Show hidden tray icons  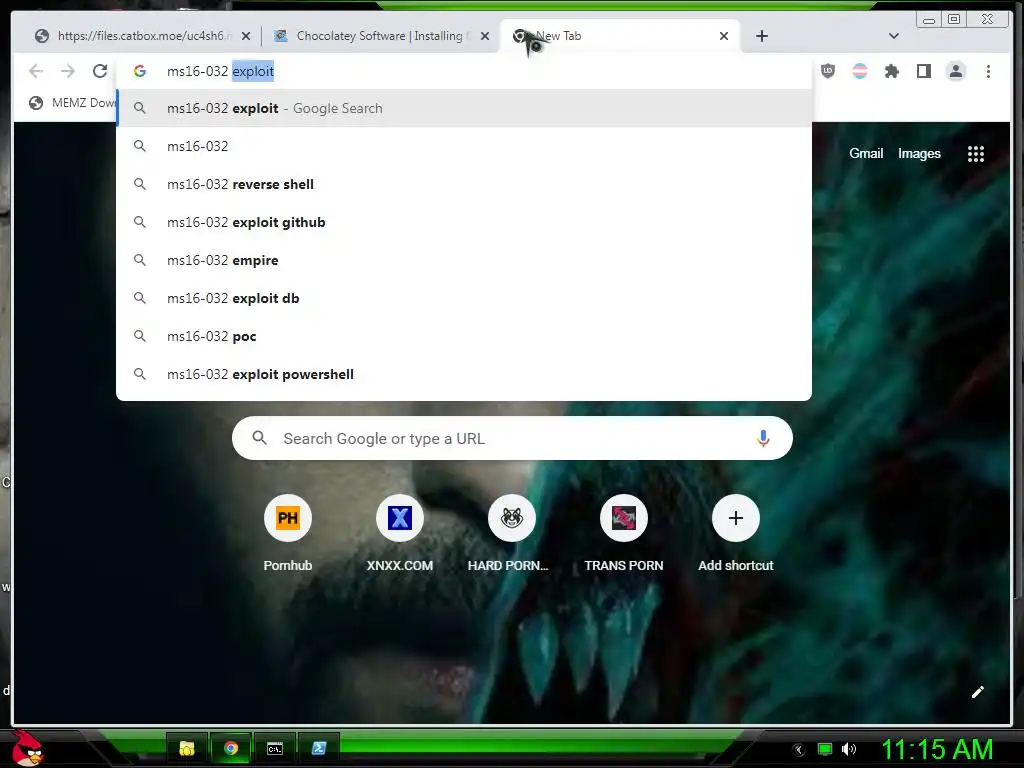799,750
